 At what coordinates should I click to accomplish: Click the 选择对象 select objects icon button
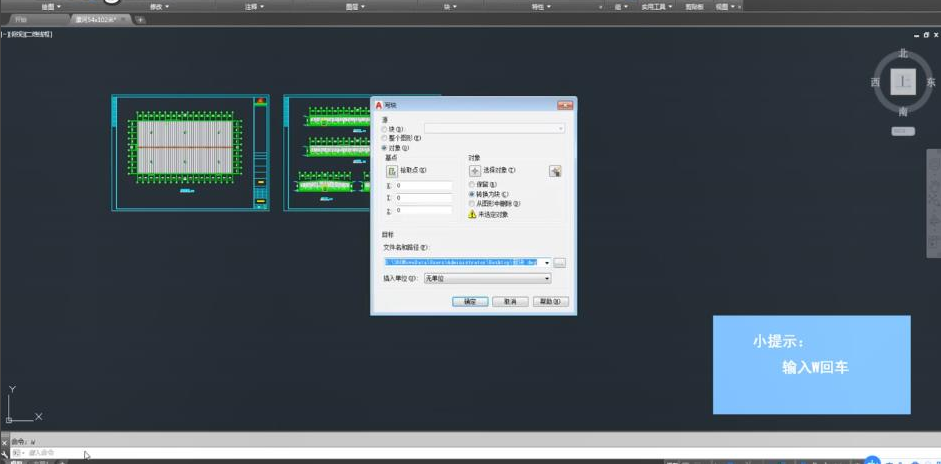click(475, 171)
